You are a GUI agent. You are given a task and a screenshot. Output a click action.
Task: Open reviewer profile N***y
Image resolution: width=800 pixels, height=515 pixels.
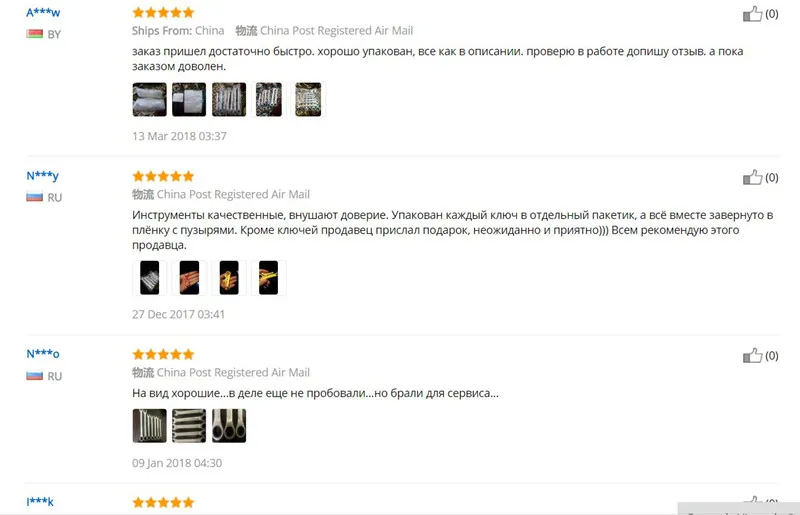click(42, 176)
